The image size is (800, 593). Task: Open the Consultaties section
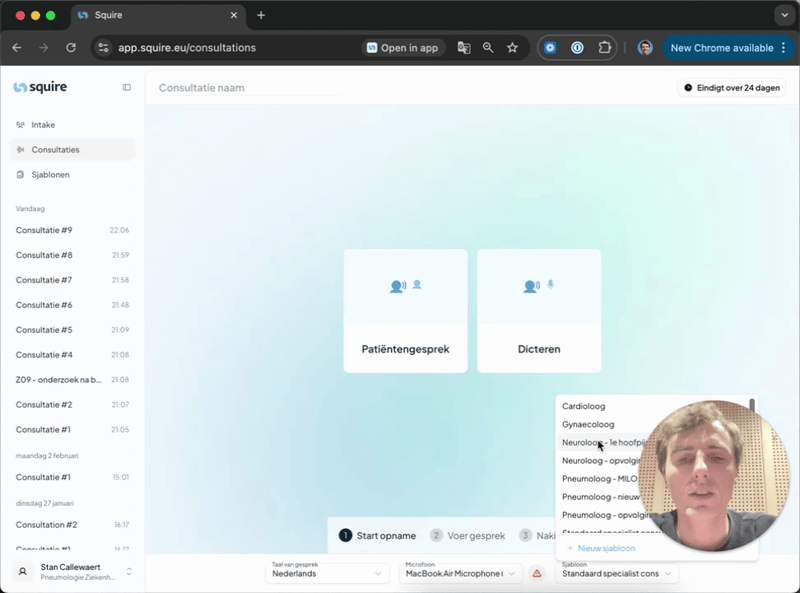point(72,150)
